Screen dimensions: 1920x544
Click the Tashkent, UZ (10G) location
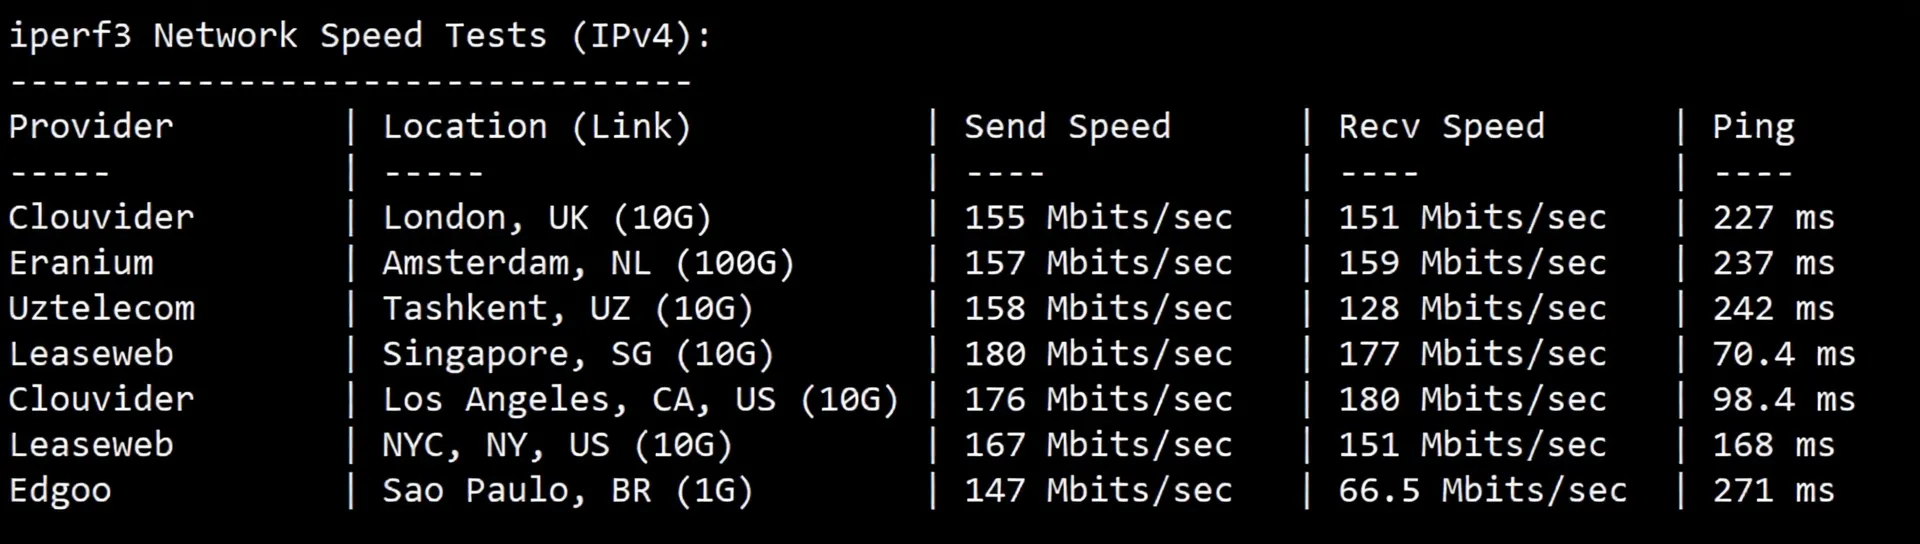point(567,308)
